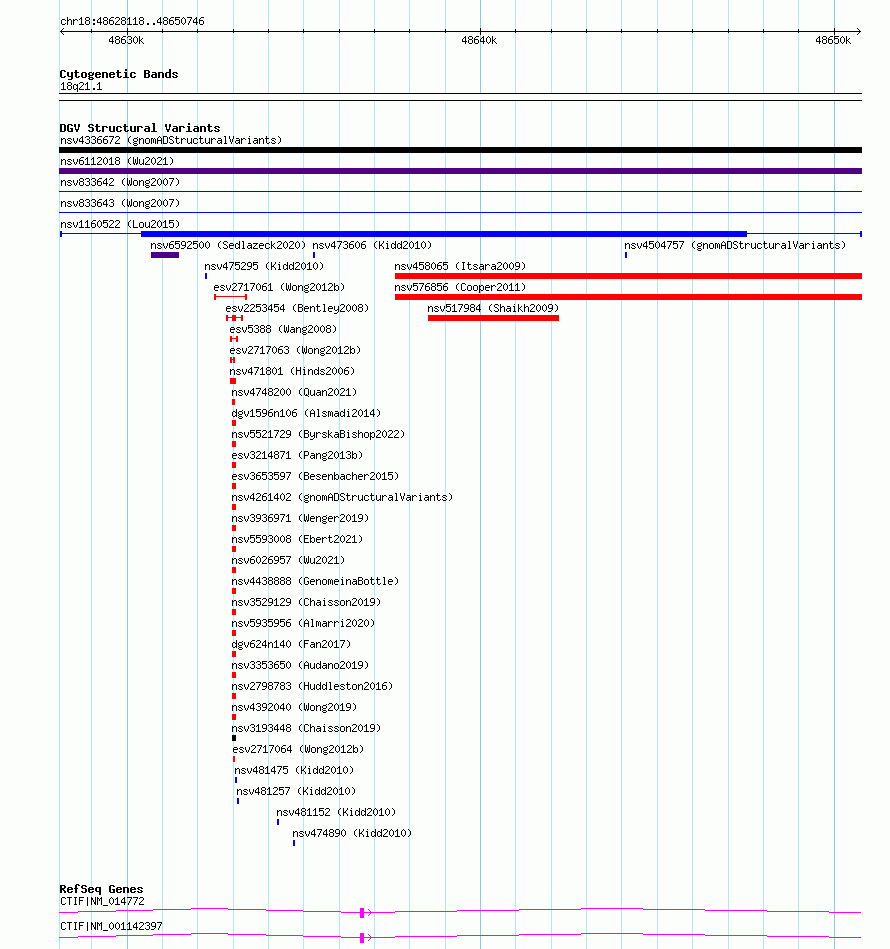Select nsv2798783 (Huddleston2016) label

(x=312, y=686)
